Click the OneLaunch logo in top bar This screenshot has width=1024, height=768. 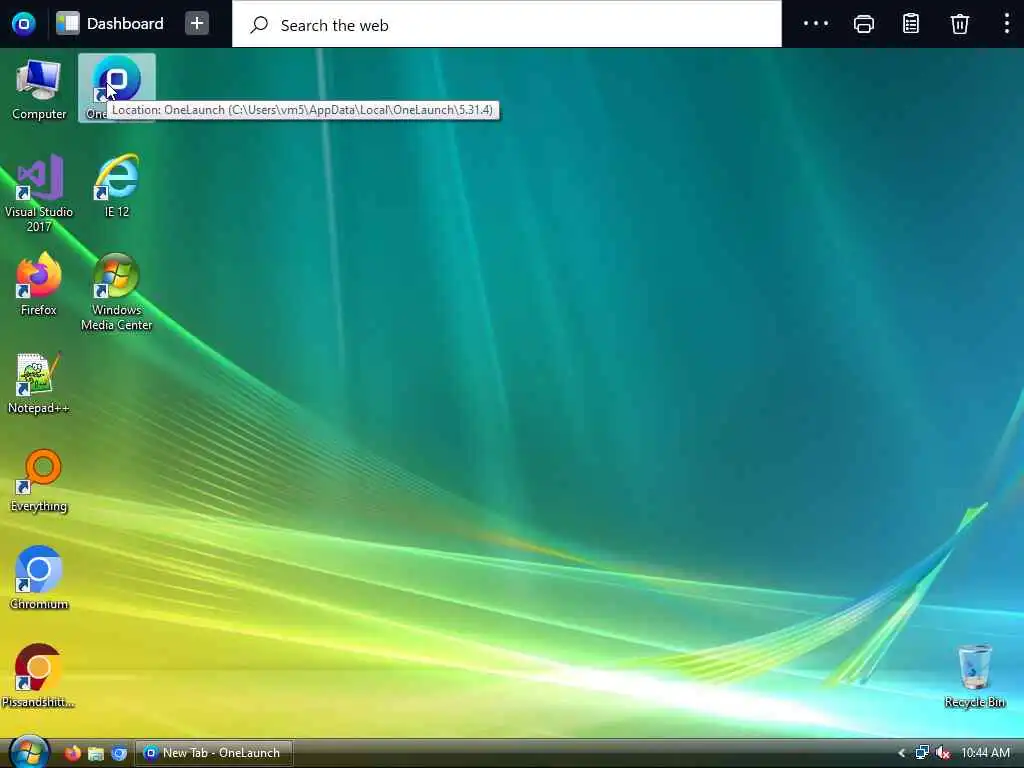pyautogui.click(x=24, y=24)
